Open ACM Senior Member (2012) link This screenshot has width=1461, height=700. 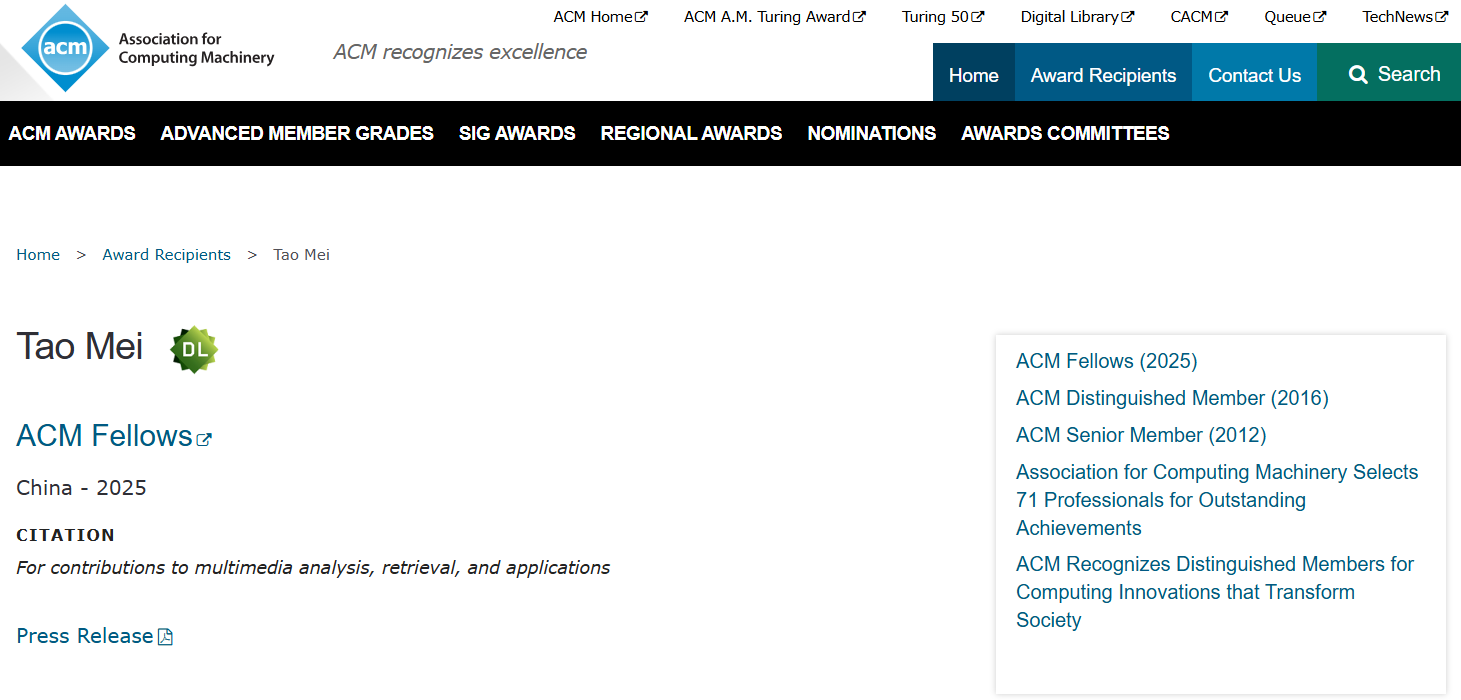pos(1141,435)
